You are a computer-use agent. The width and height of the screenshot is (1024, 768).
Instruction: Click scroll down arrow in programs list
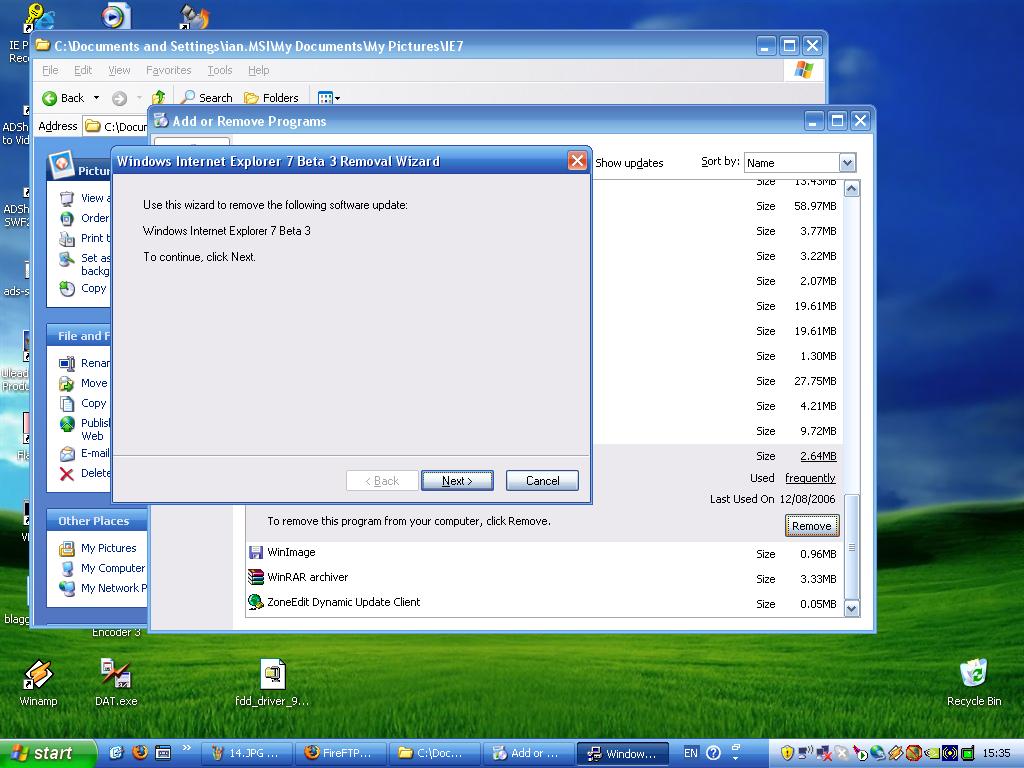pos(852,609)
